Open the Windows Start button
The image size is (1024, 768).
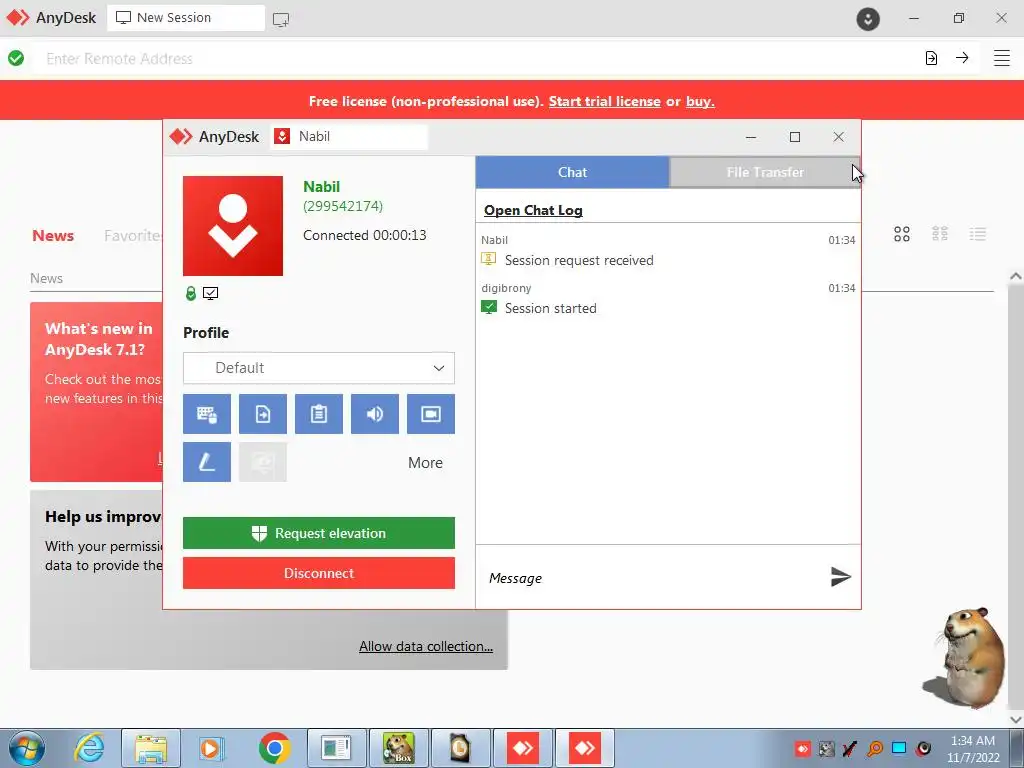[27, 748]
